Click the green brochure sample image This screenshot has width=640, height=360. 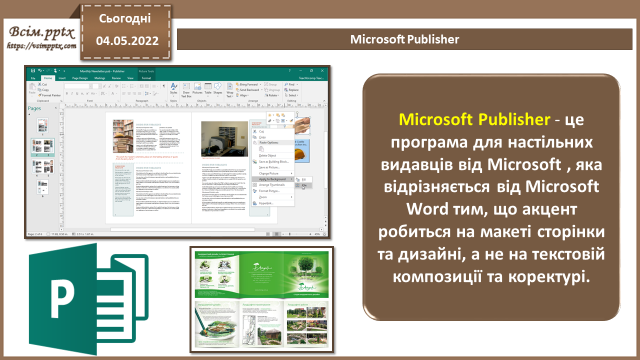[262, 300]
